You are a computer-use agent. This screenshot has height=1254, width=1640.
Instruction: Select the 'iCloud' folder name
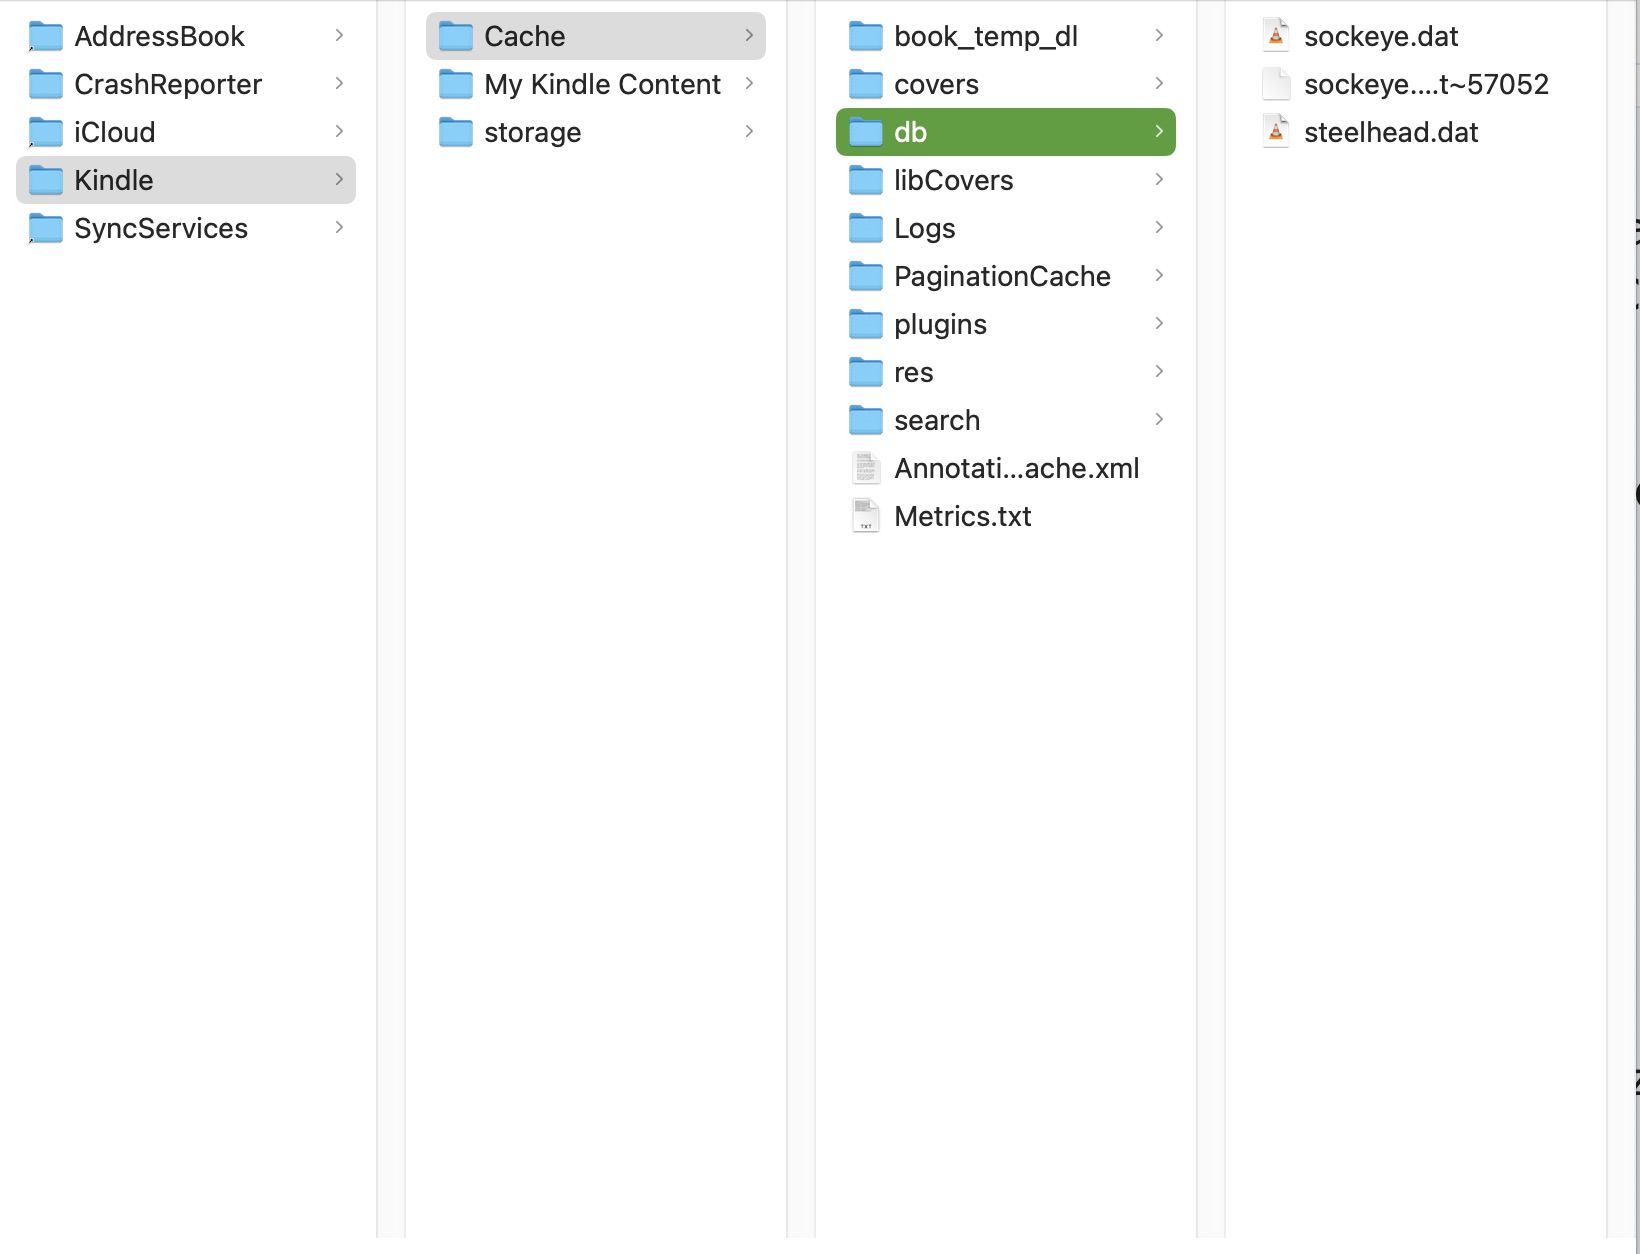point(115,133)
